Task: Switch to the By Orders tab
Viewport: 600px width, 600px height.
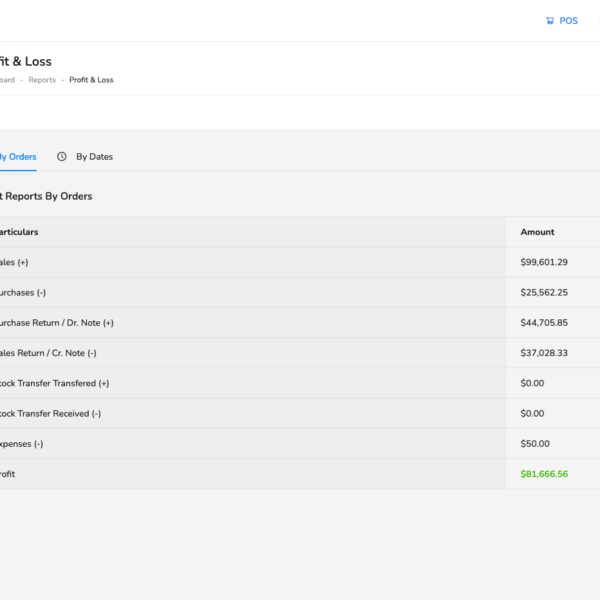Action: click(x=18, y=157)
